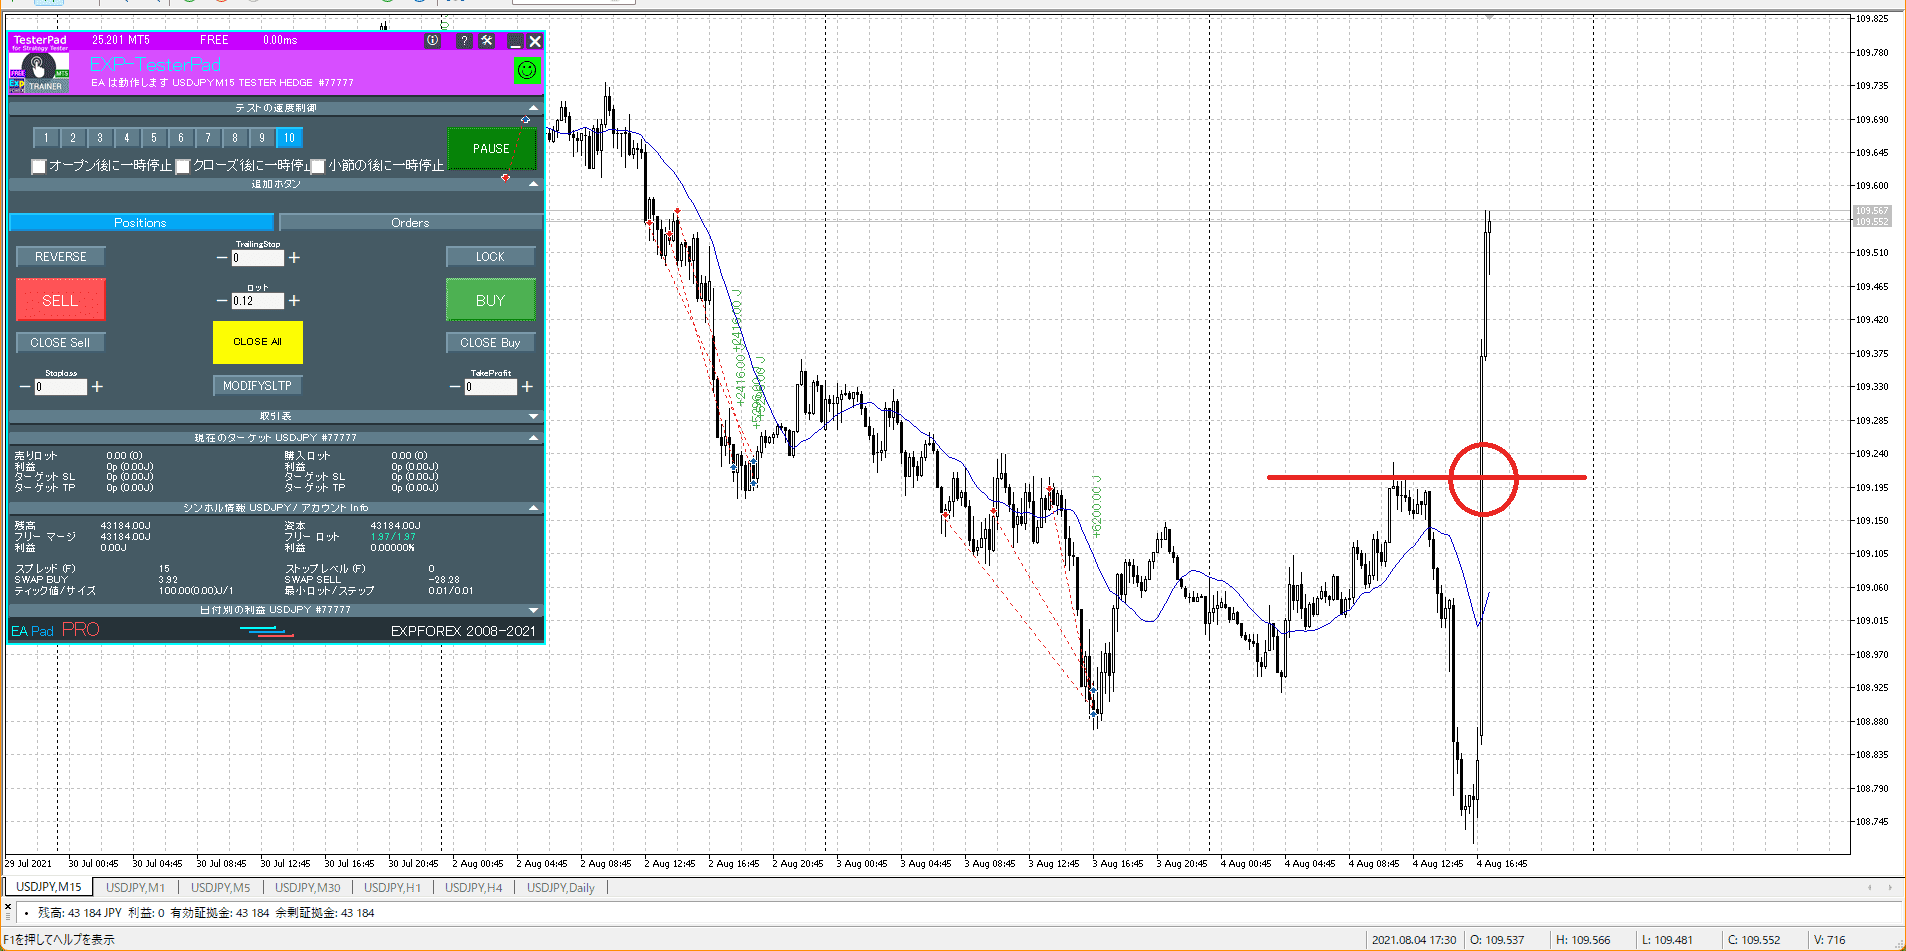Enable pause after bar checkbox
The height and width of the screenshot is (951, 1906).
(318, 166)
